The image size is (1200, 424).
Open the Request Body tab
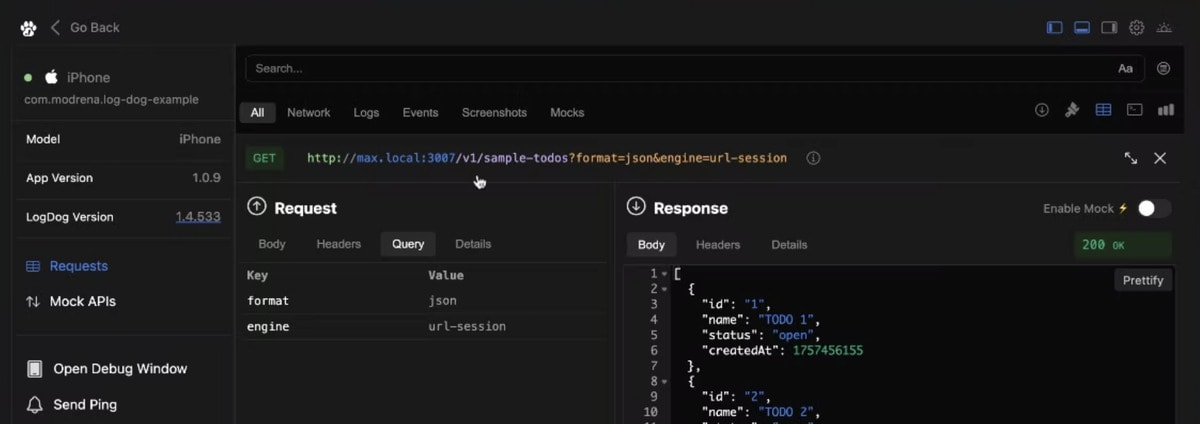click(272, 244)
